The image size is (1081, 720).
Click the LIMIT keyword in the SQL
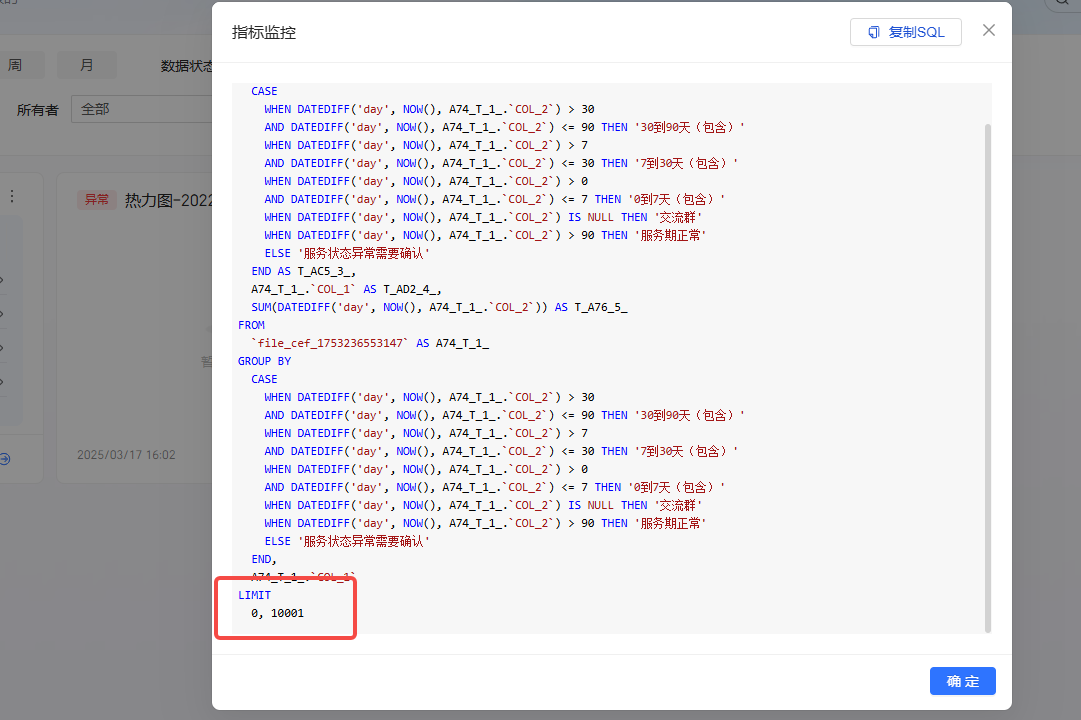click(254, 595)
